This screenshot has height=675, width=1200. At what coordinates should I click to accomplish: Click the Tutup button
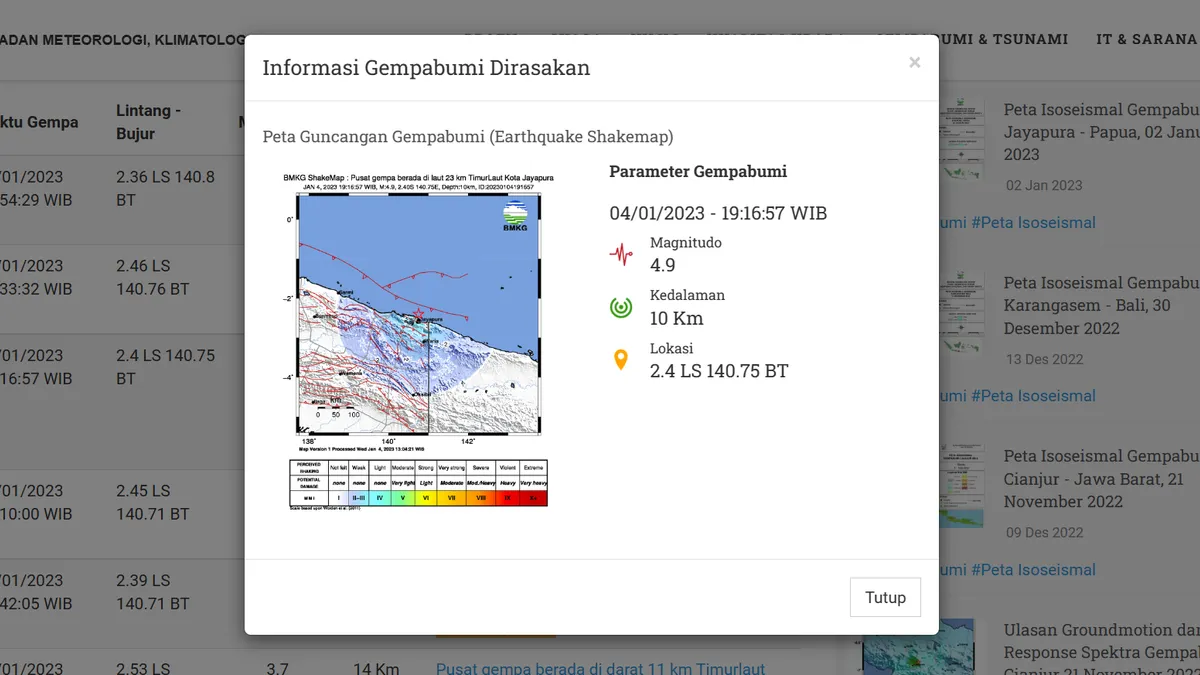pos(885,597)
